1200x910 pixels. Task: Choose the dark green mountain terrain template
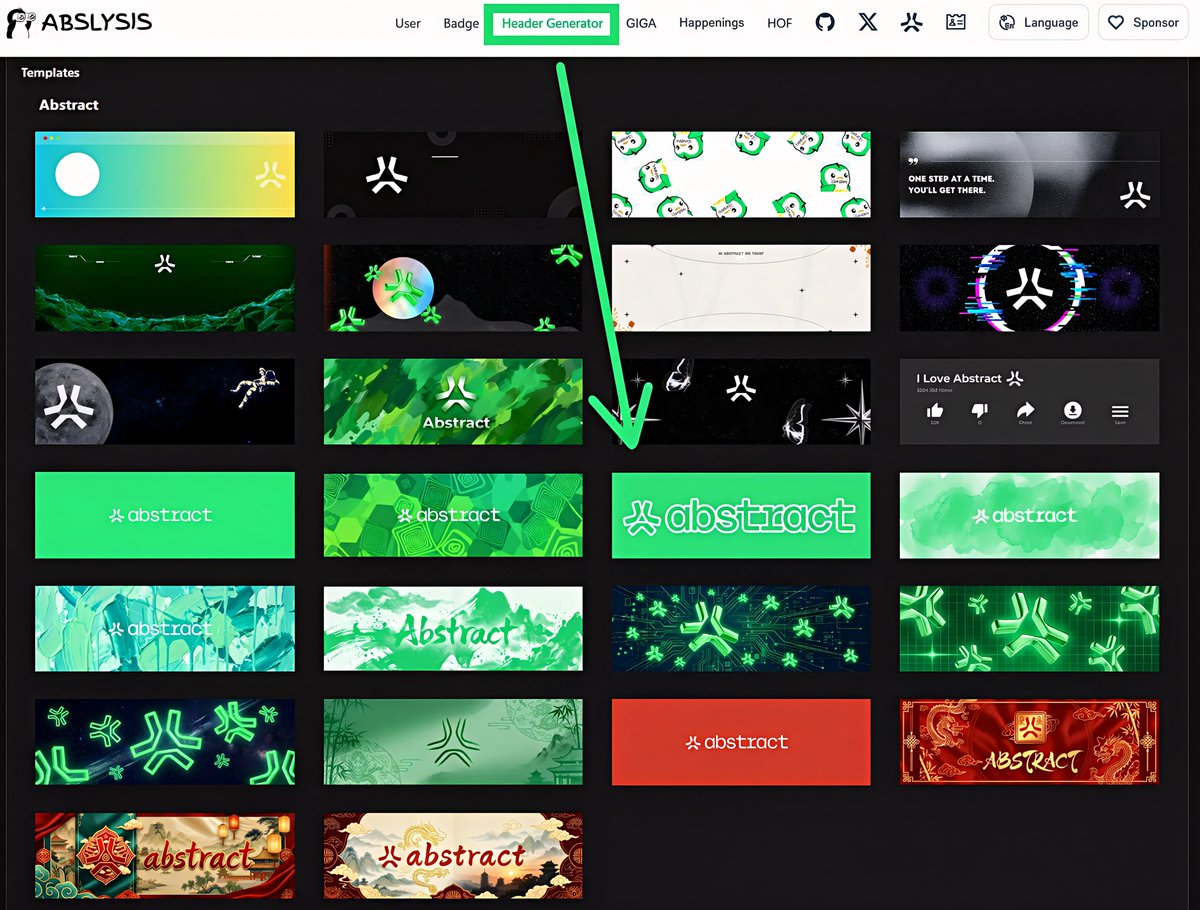165,288
